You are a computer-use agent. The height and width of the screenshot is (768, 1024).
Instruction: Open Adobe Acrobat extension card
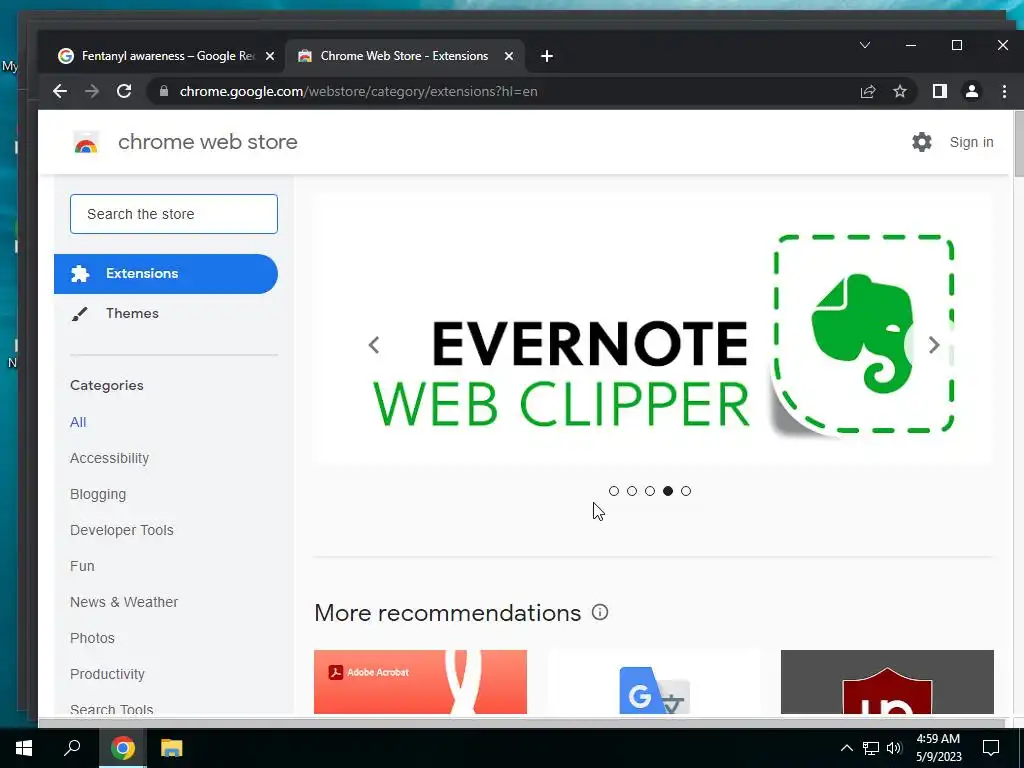421,682
